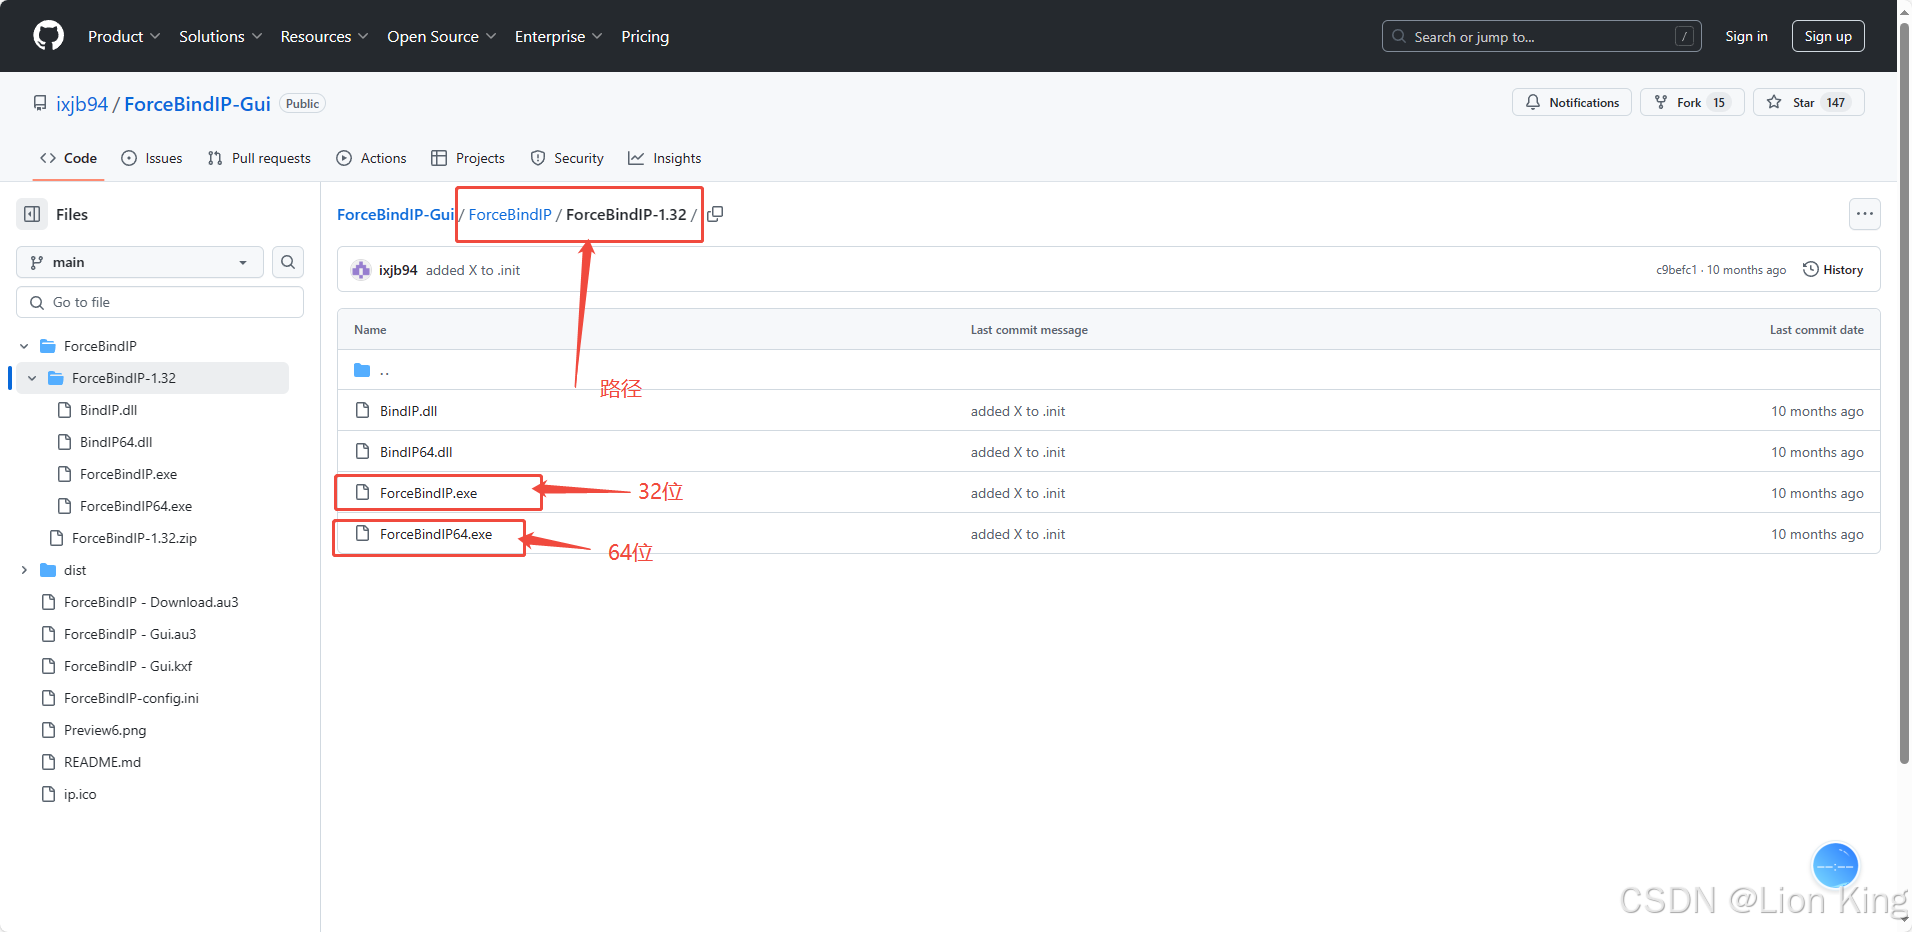Image resolution: width=1912 pixels, height=932 pixels.
Task: Open the main branch dropdown
Action: coord(140,262)
